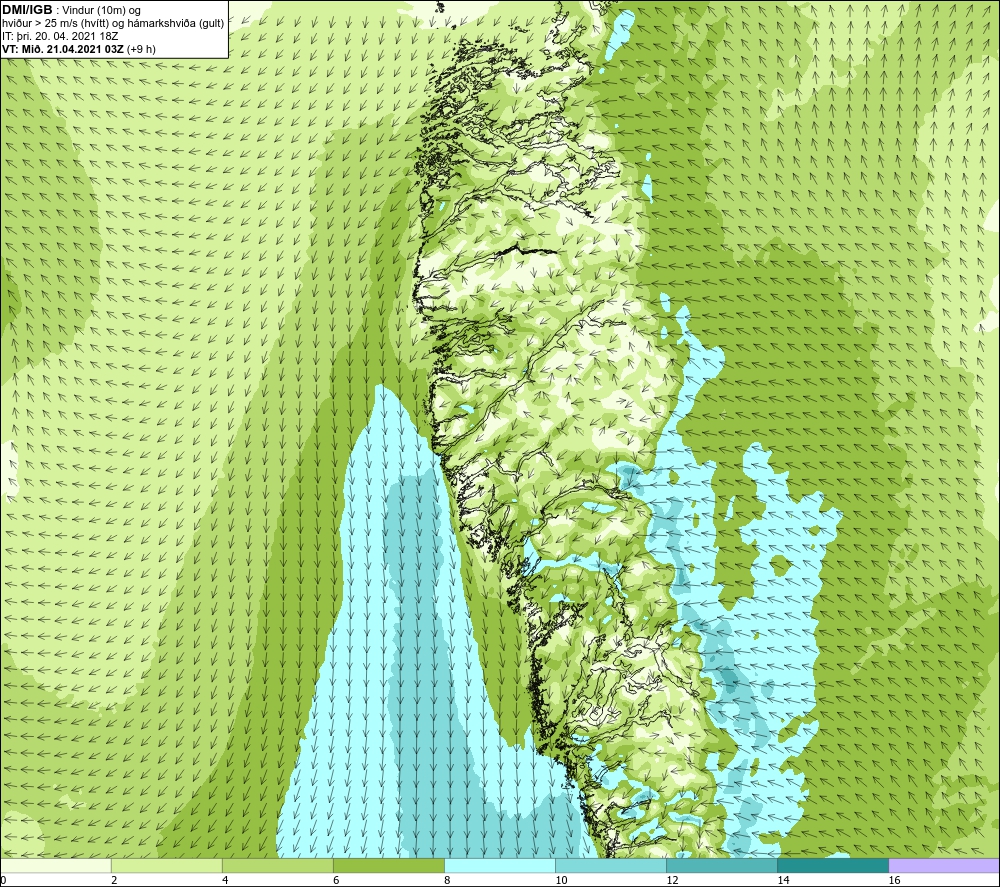1000x887 pixels.
Task: Click the 2–4 m/s light green swatch
Action: (x=166, y=865)
